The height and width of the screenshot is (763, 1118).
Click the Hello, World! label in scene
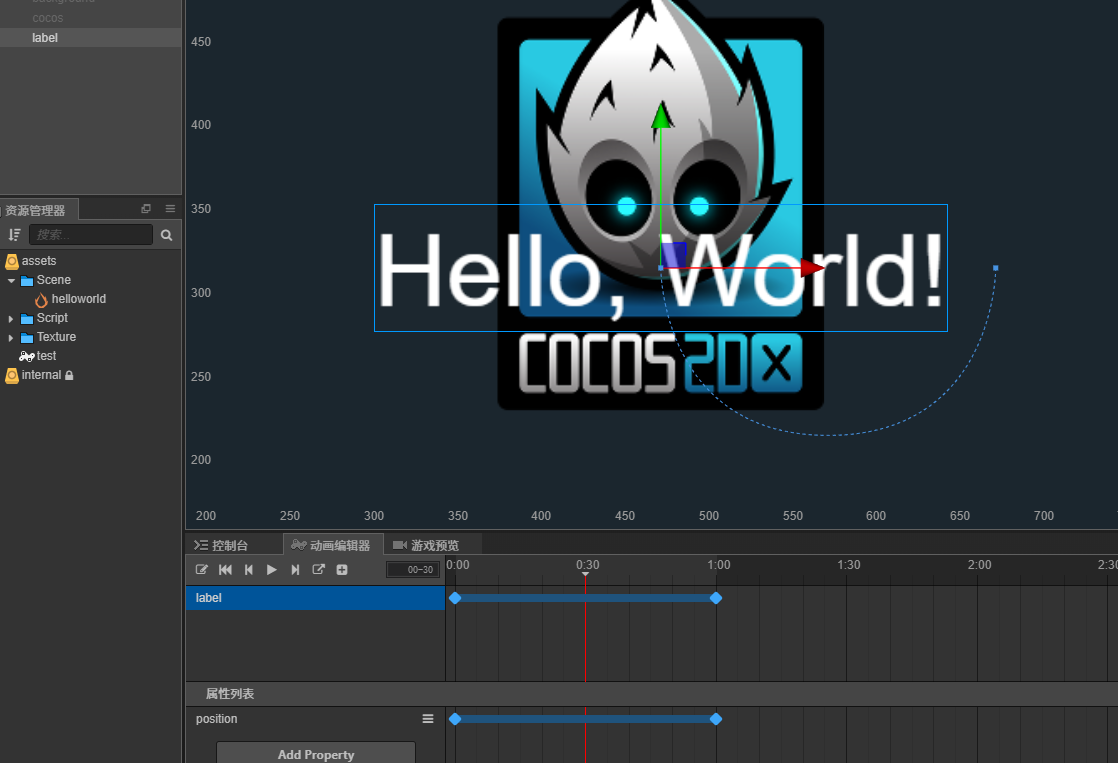click(660, 269)
